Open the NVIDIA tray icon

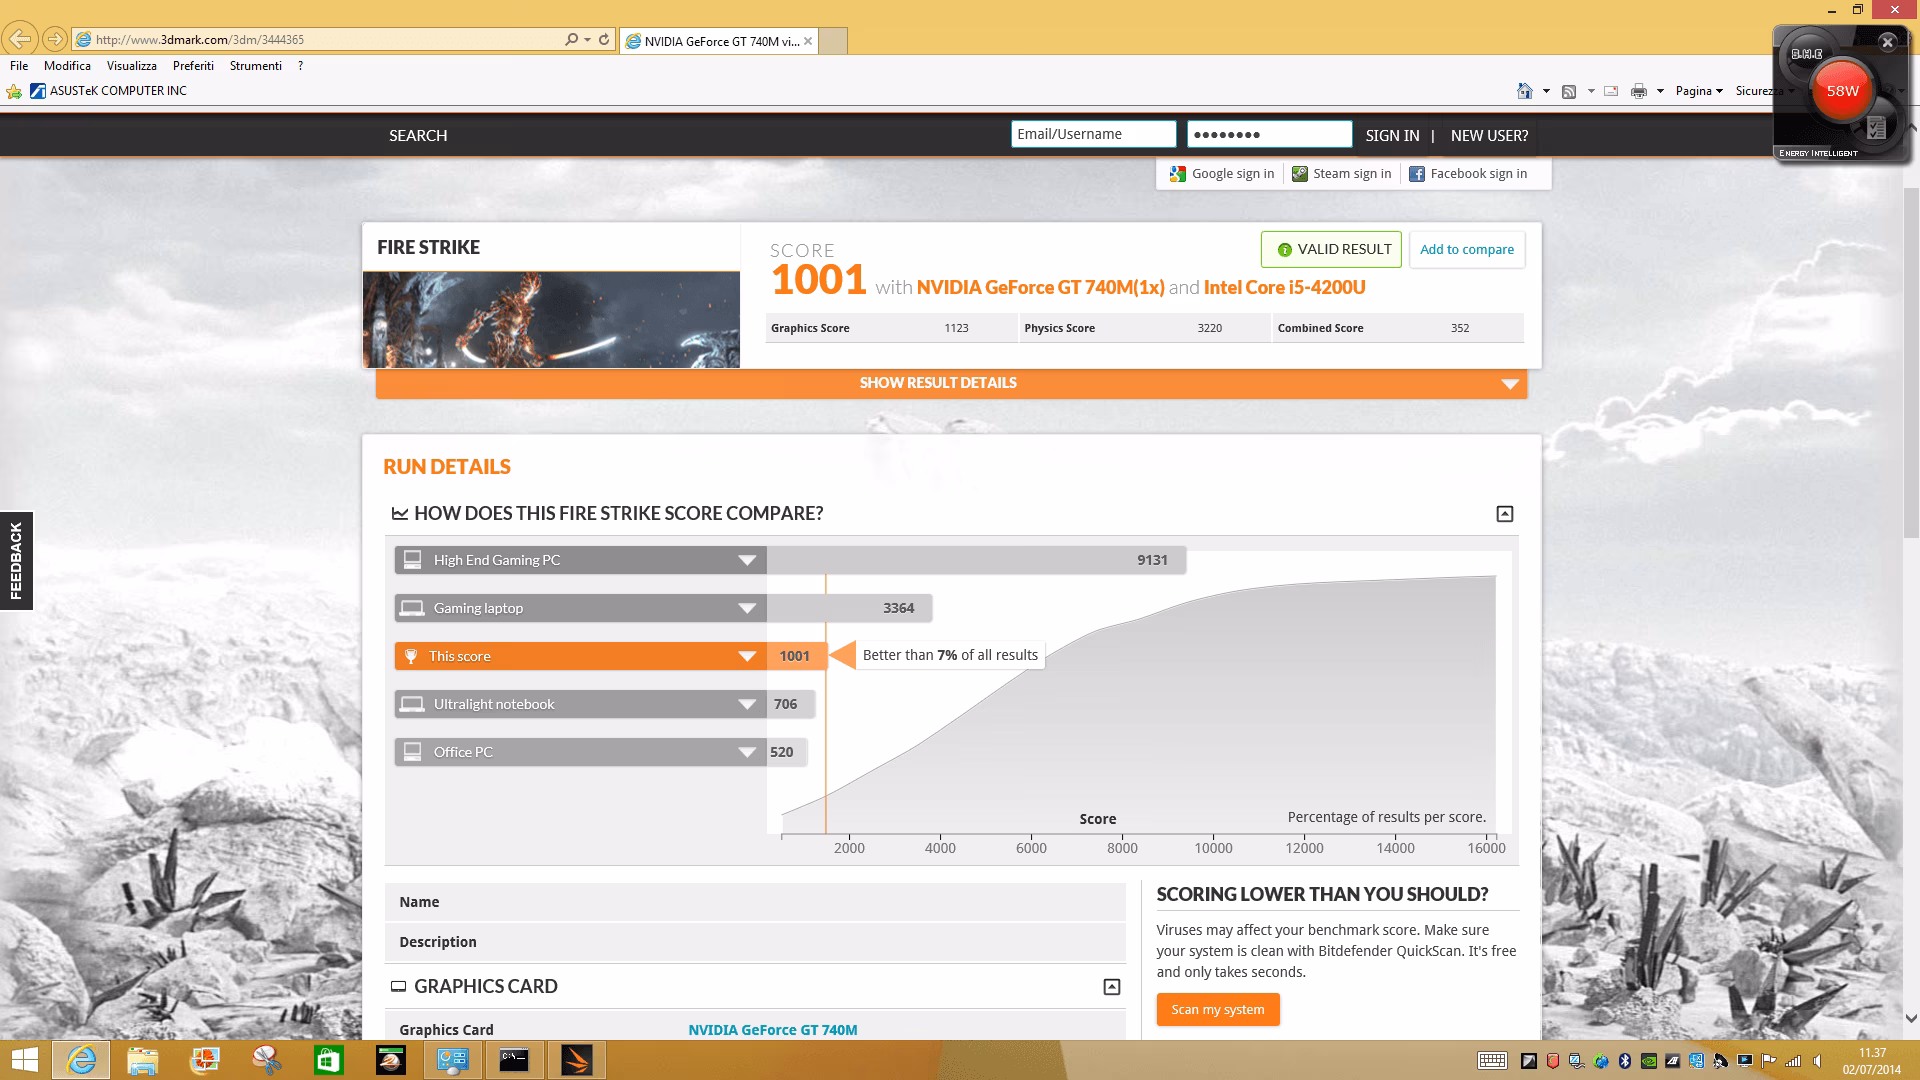tap(1649, 1061)
